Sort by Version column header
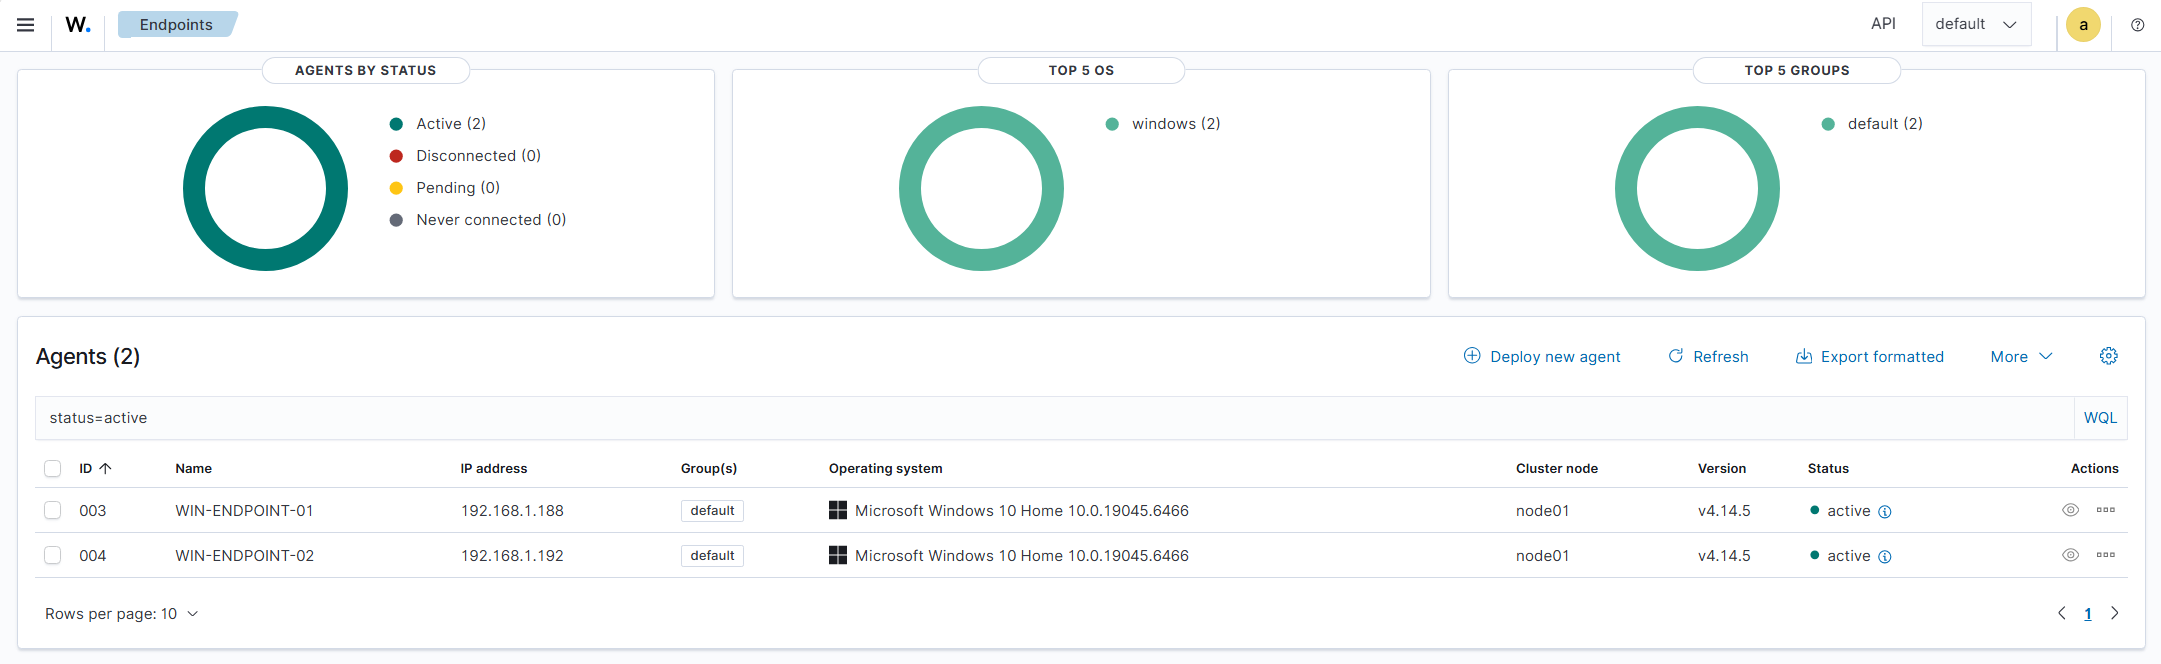This screenshot has width=2161, height=664. [1722, 468]
